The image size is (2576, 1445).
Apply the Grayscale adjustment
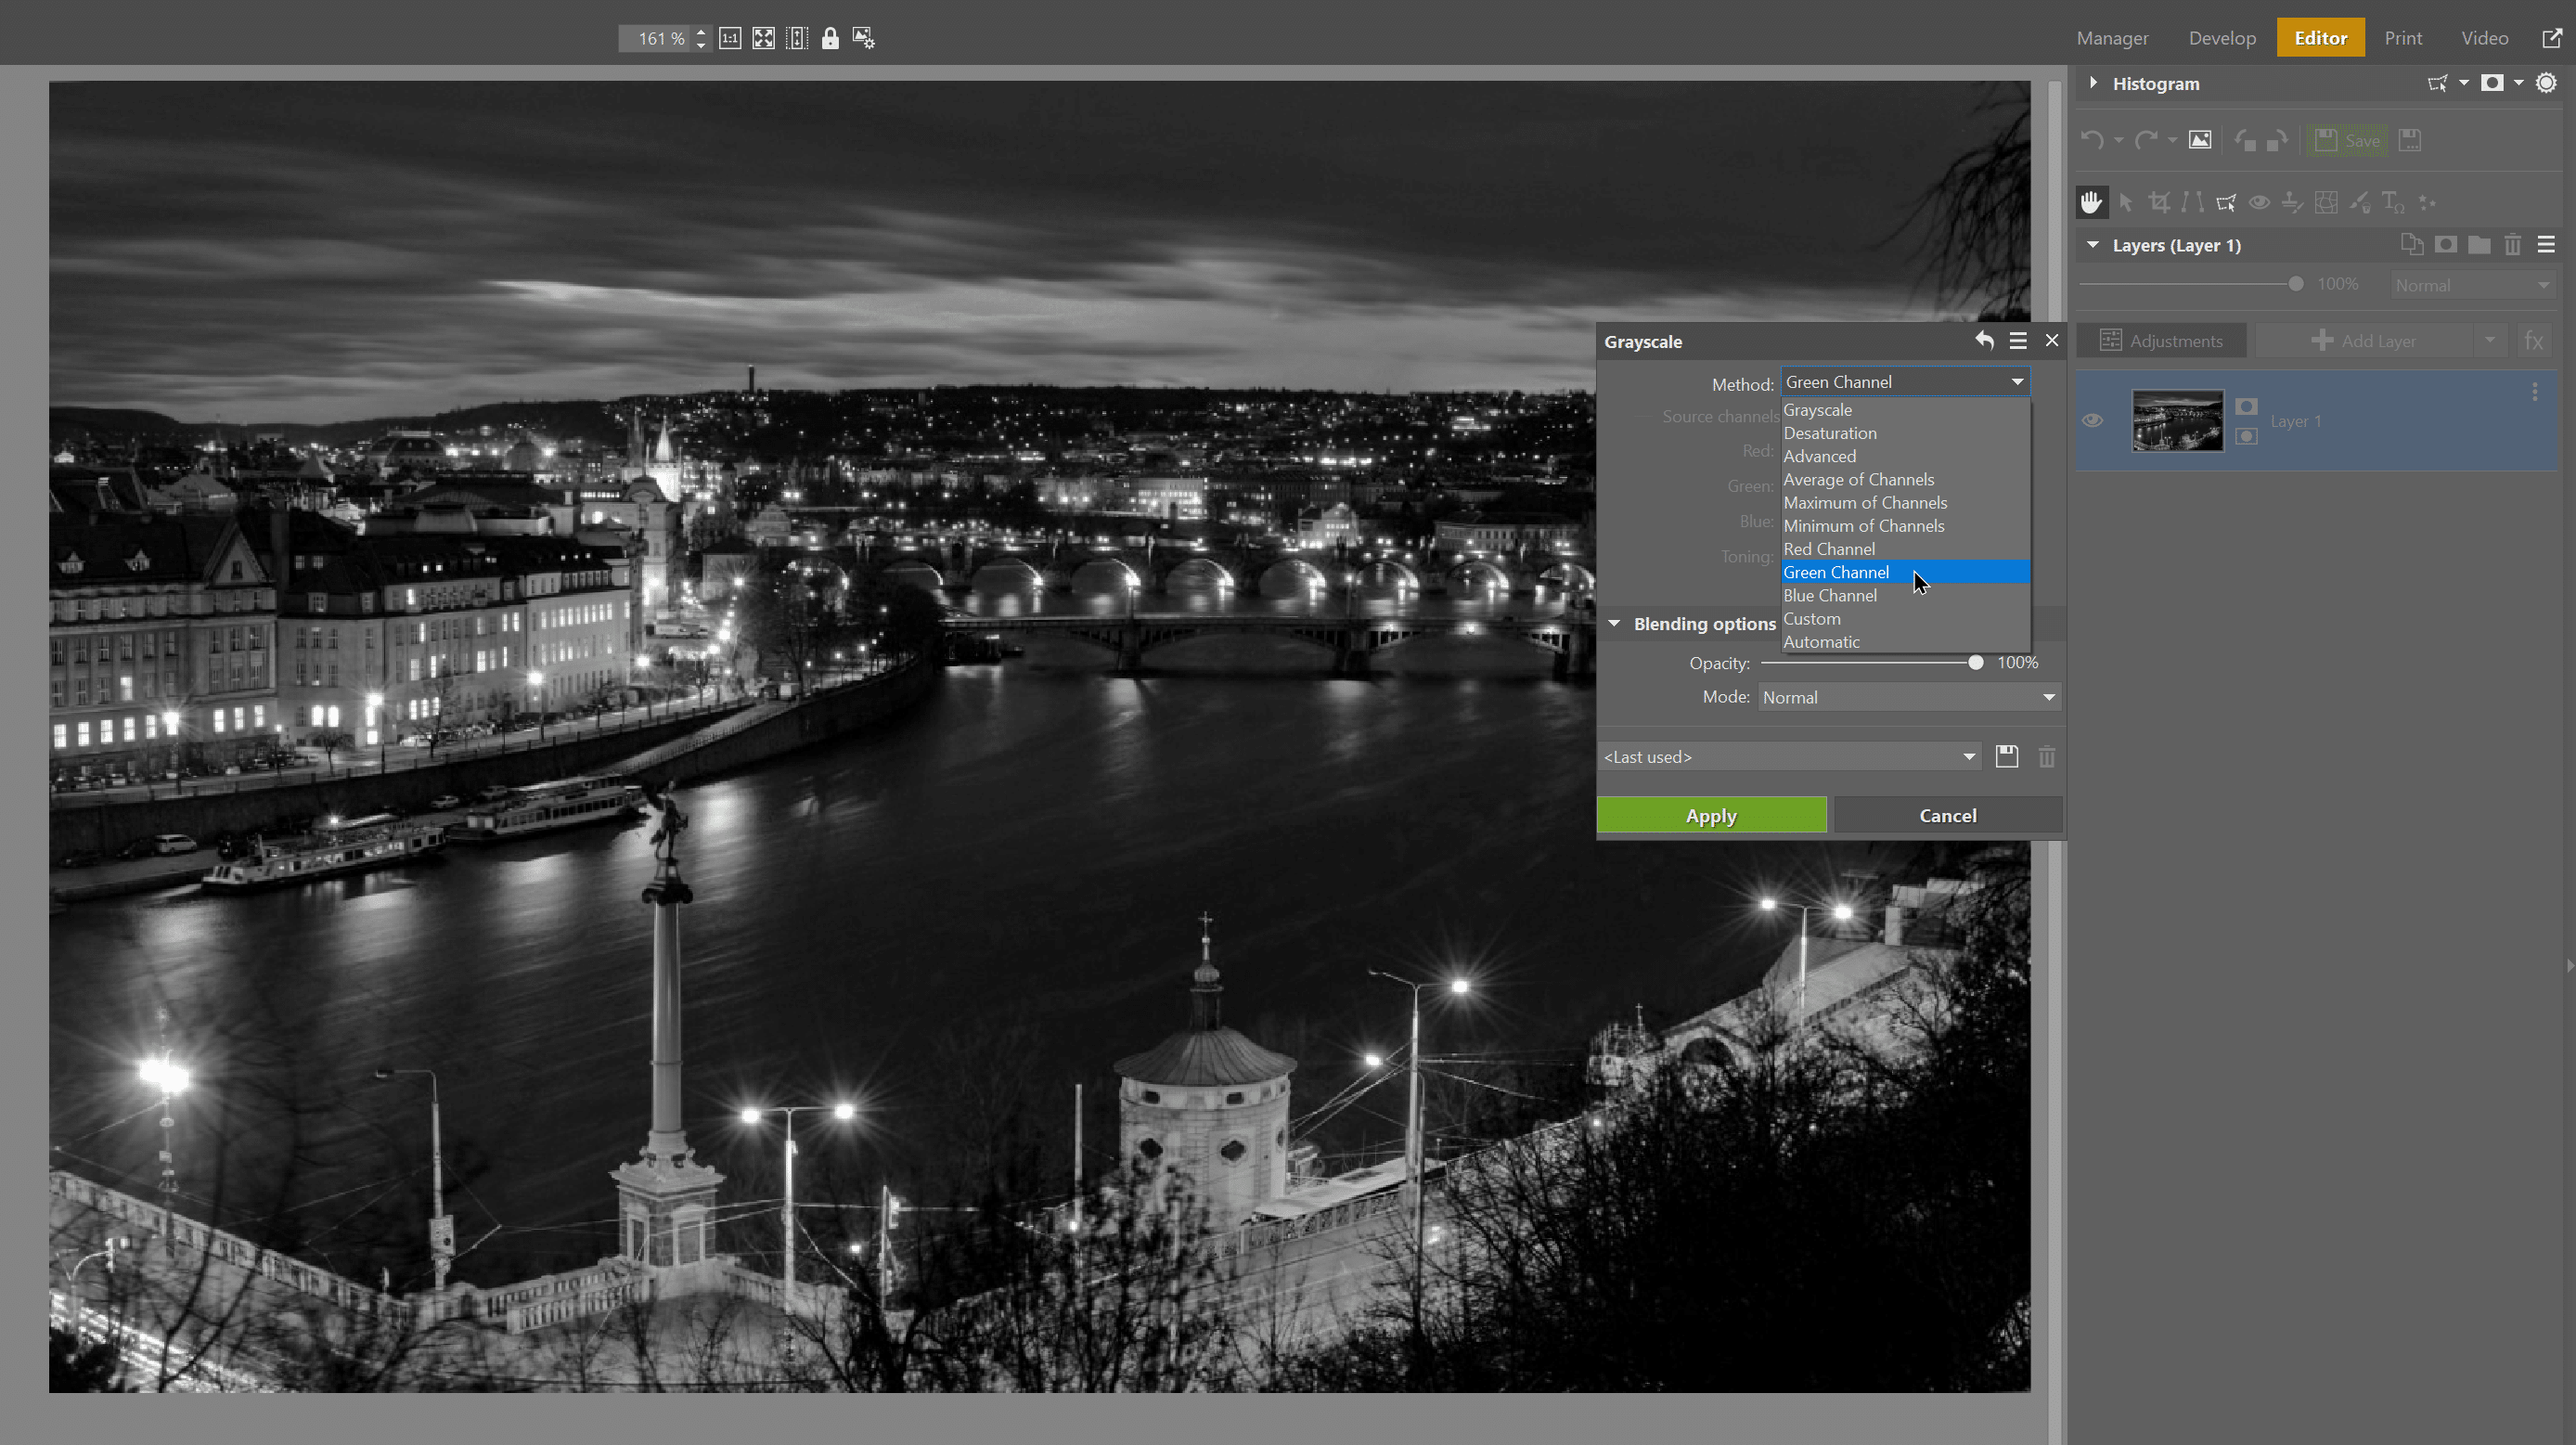pyautogui.click(x=1711, y=815)
